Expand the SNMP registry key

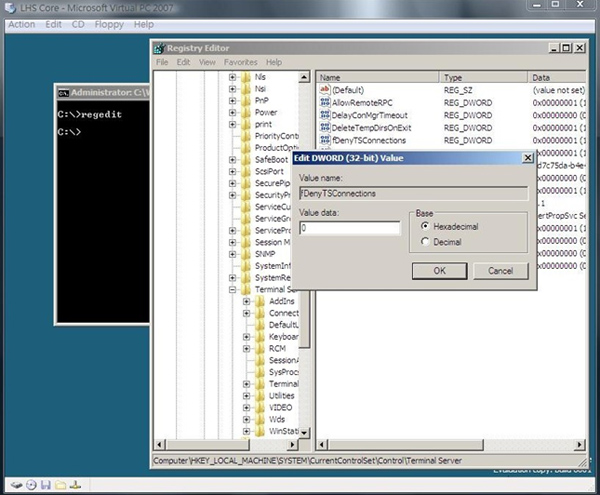pyautogui.click(x=232, y=254)
